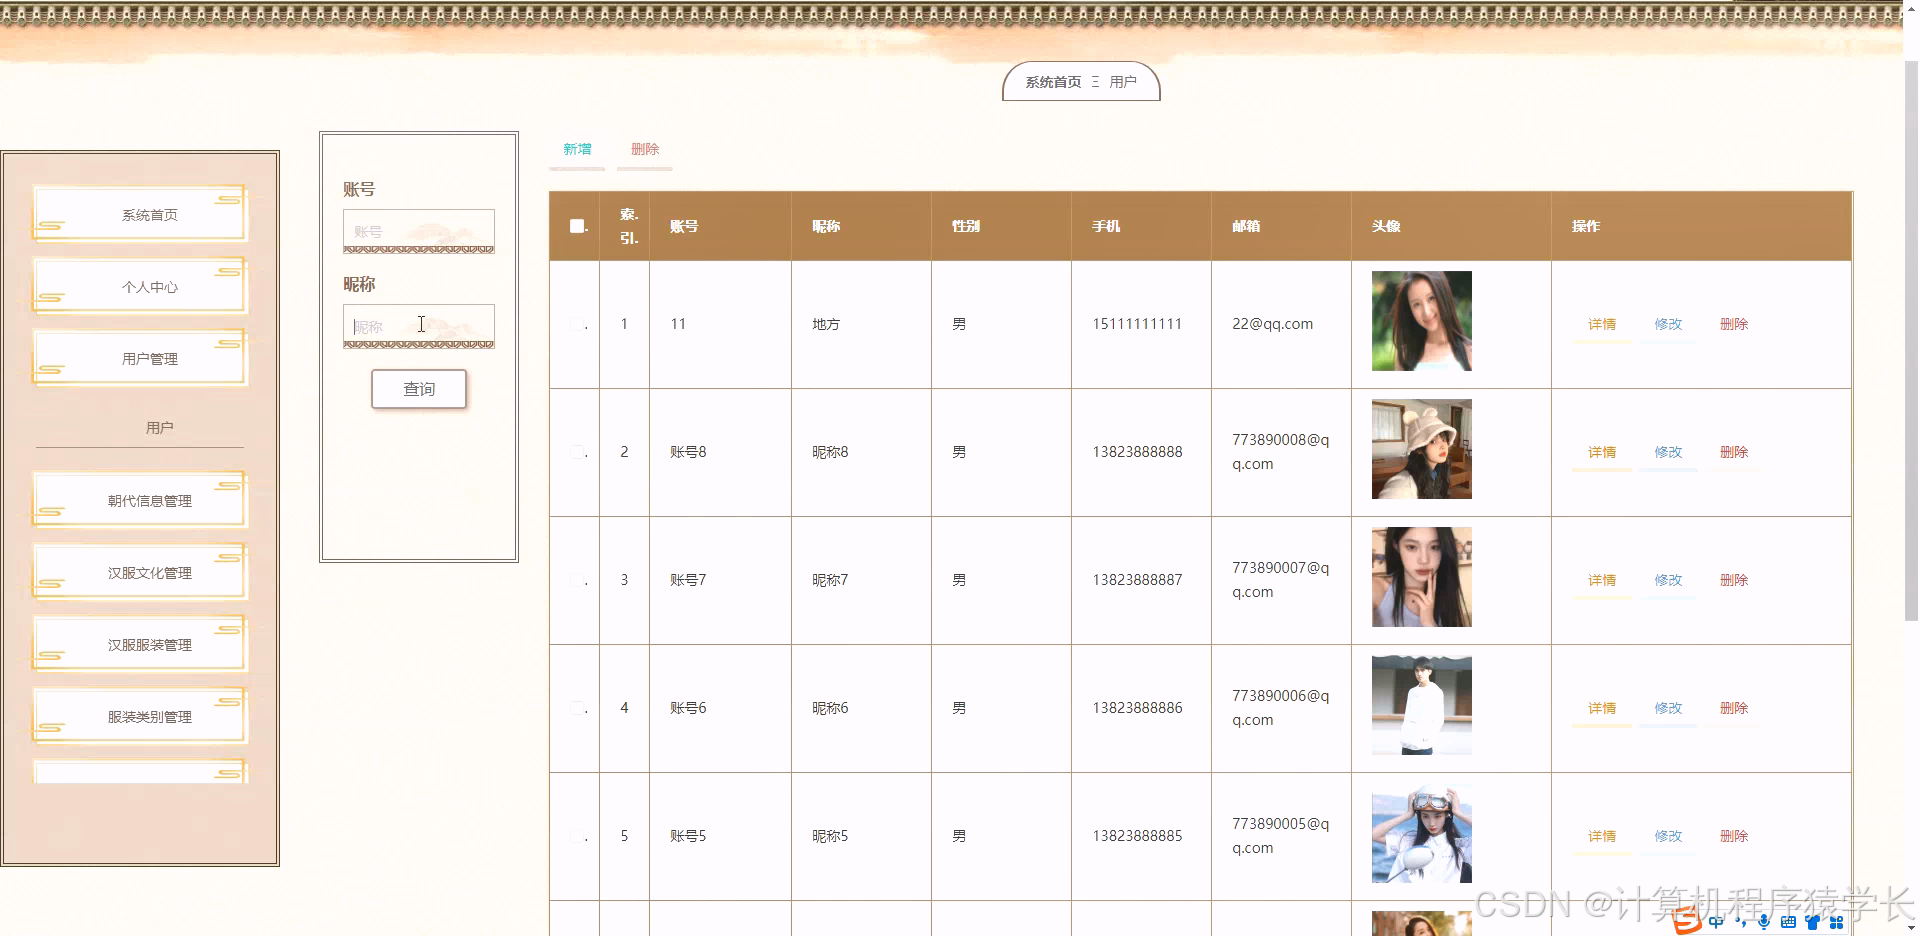Click the 查询 search button

pyautogui.click(x=419, y=389)
